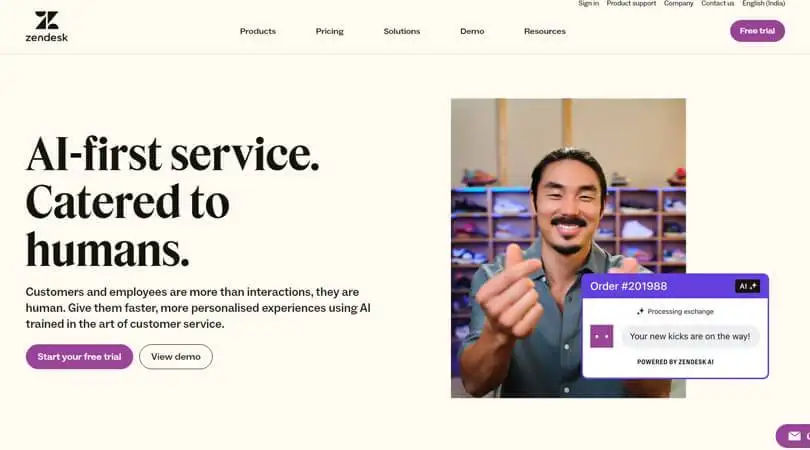The height and width of the screenshot is (450, 810).
Task: Click the Free trial button
Action: pos(757,31)
